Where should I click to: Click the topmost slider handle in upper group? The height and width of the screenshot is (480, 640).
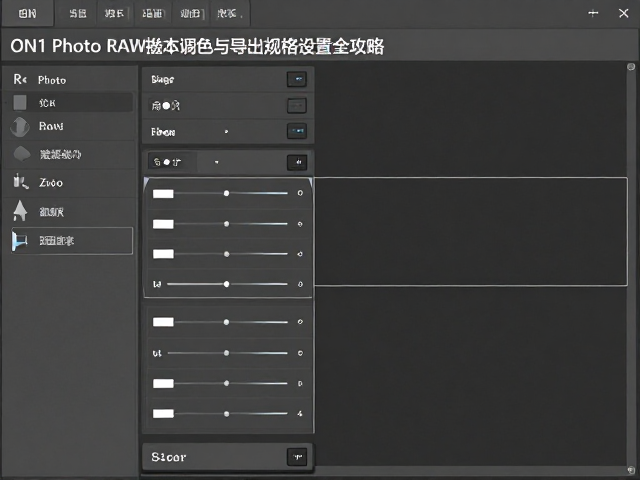coord(227,193)
